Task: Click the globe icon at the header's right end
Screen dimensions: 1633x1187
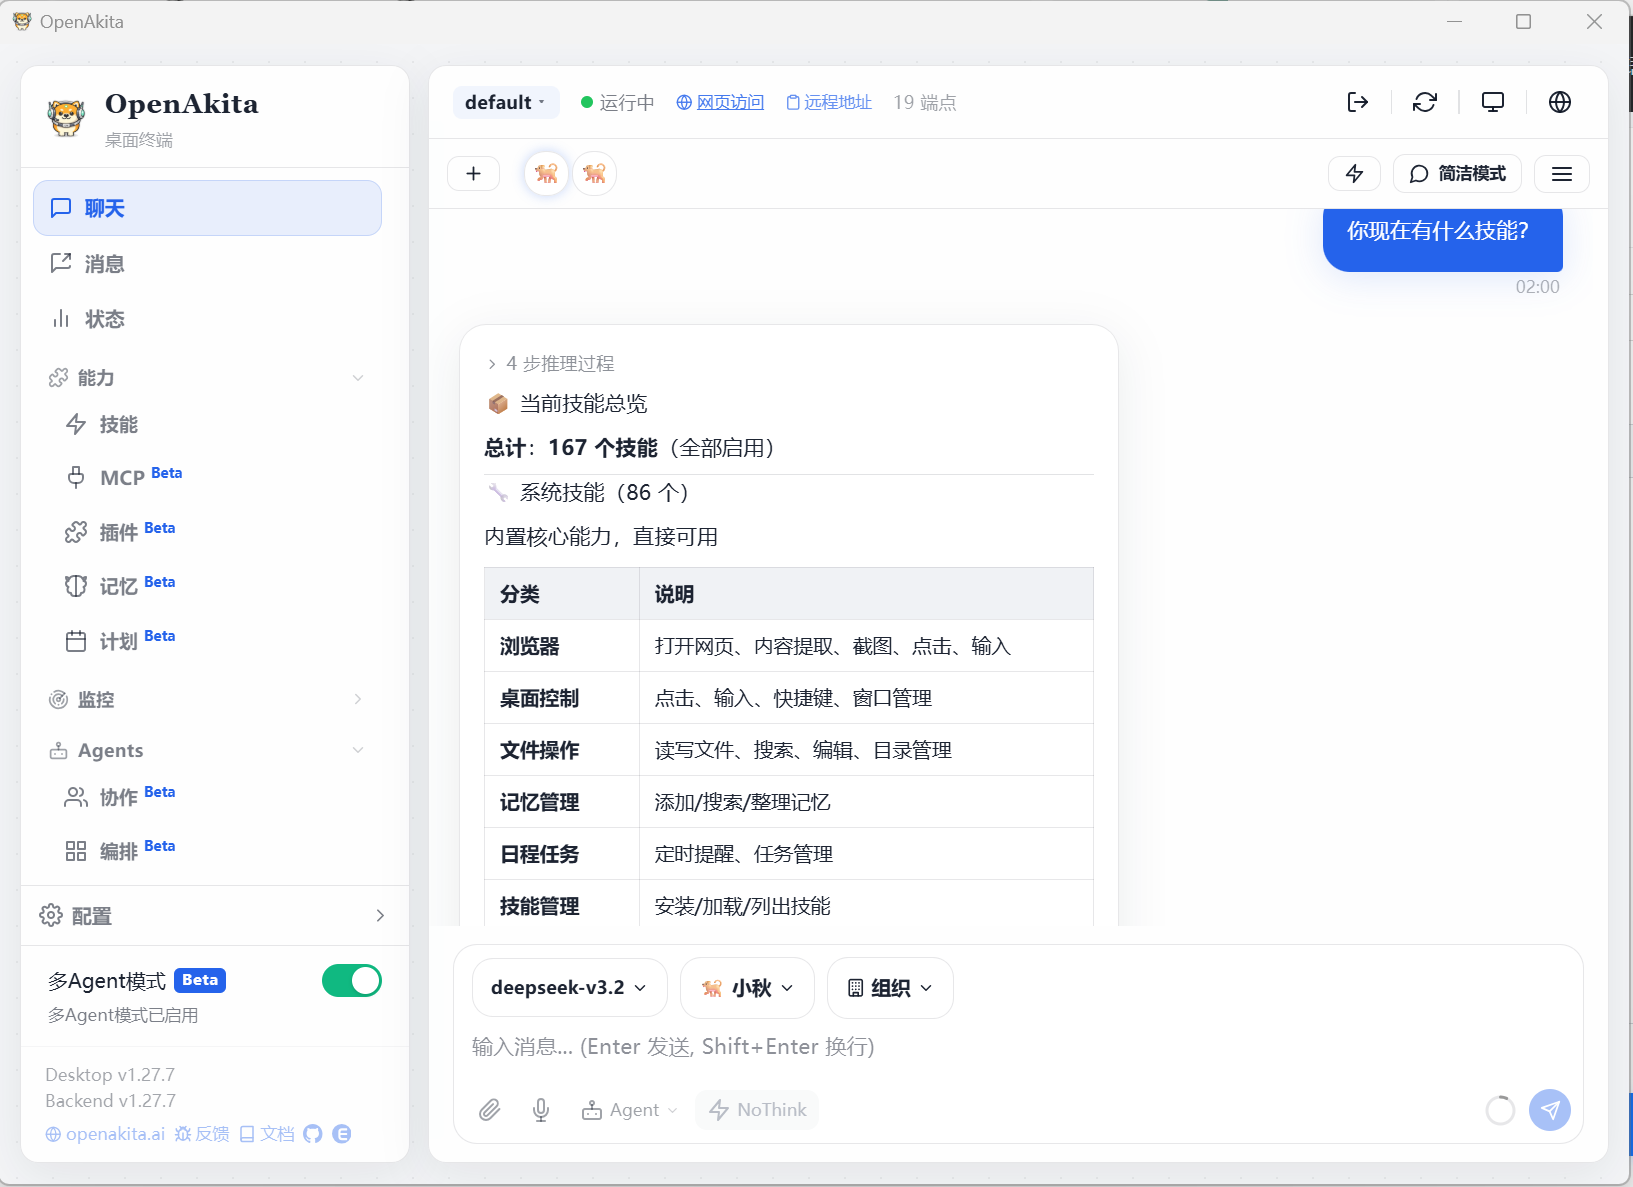Action: pyautogui.click(x=1560, y=102)
